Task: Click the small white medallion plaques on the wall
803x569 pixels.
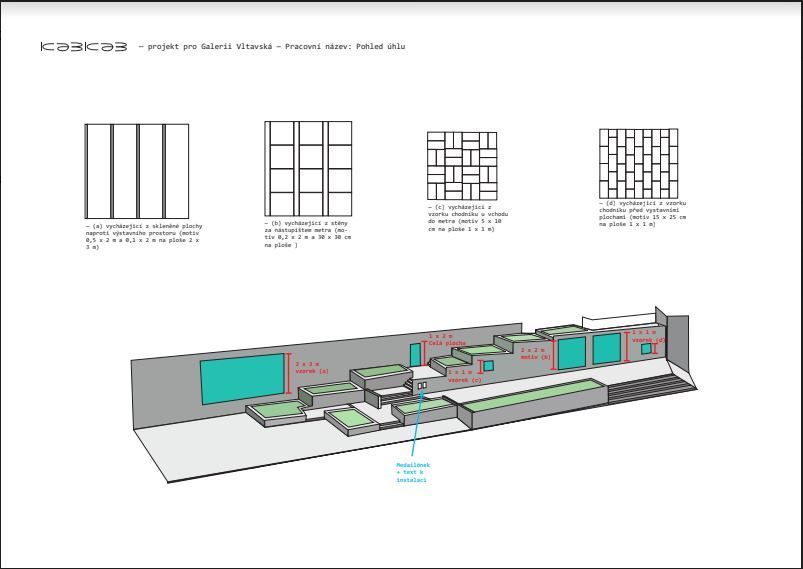Action: pyautogui.click(x=422, y=385)
